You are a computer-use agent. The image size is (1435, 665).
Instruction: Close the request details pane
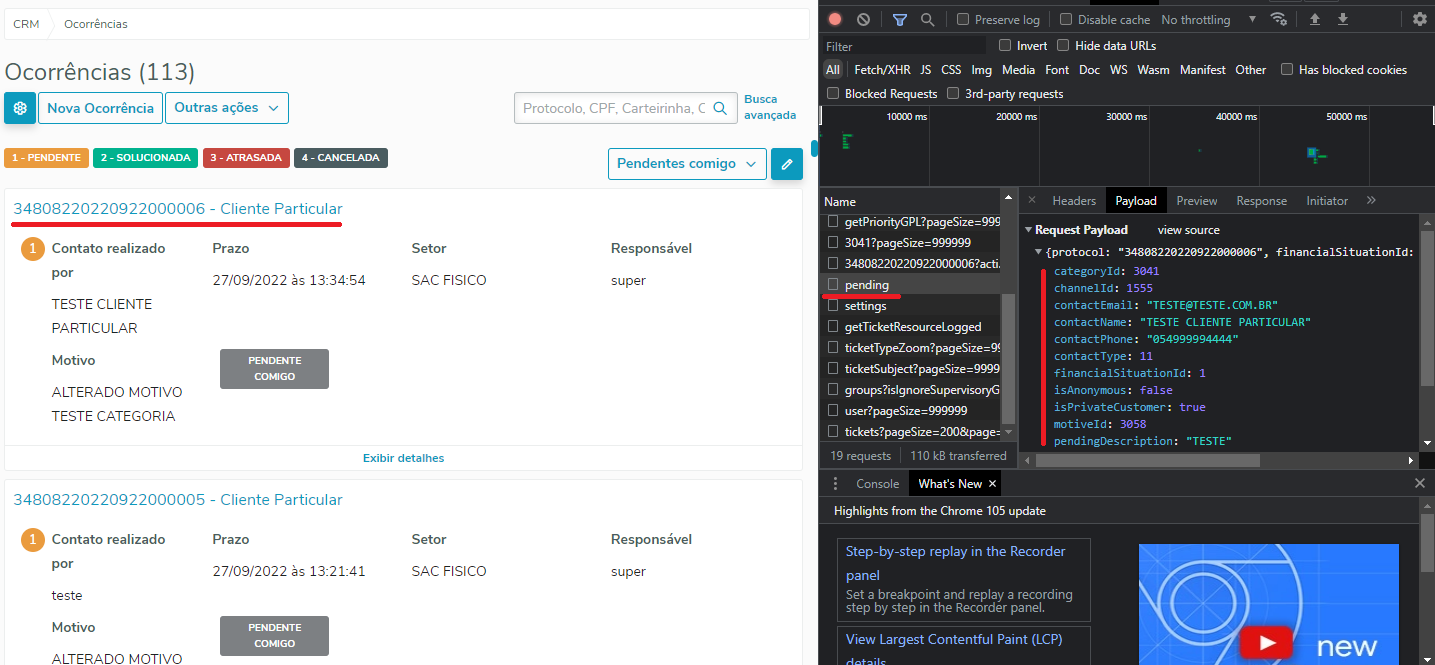point(1032,201)
